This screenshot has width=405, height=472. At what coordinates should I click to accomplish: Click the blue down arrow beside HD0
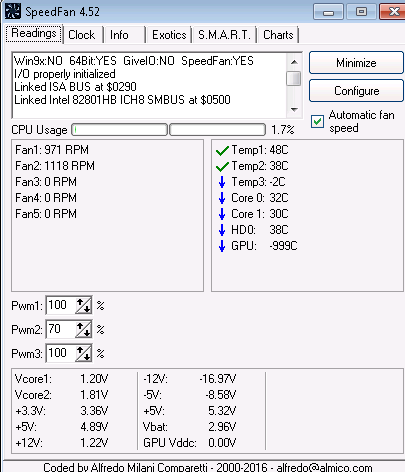[222, 230]
